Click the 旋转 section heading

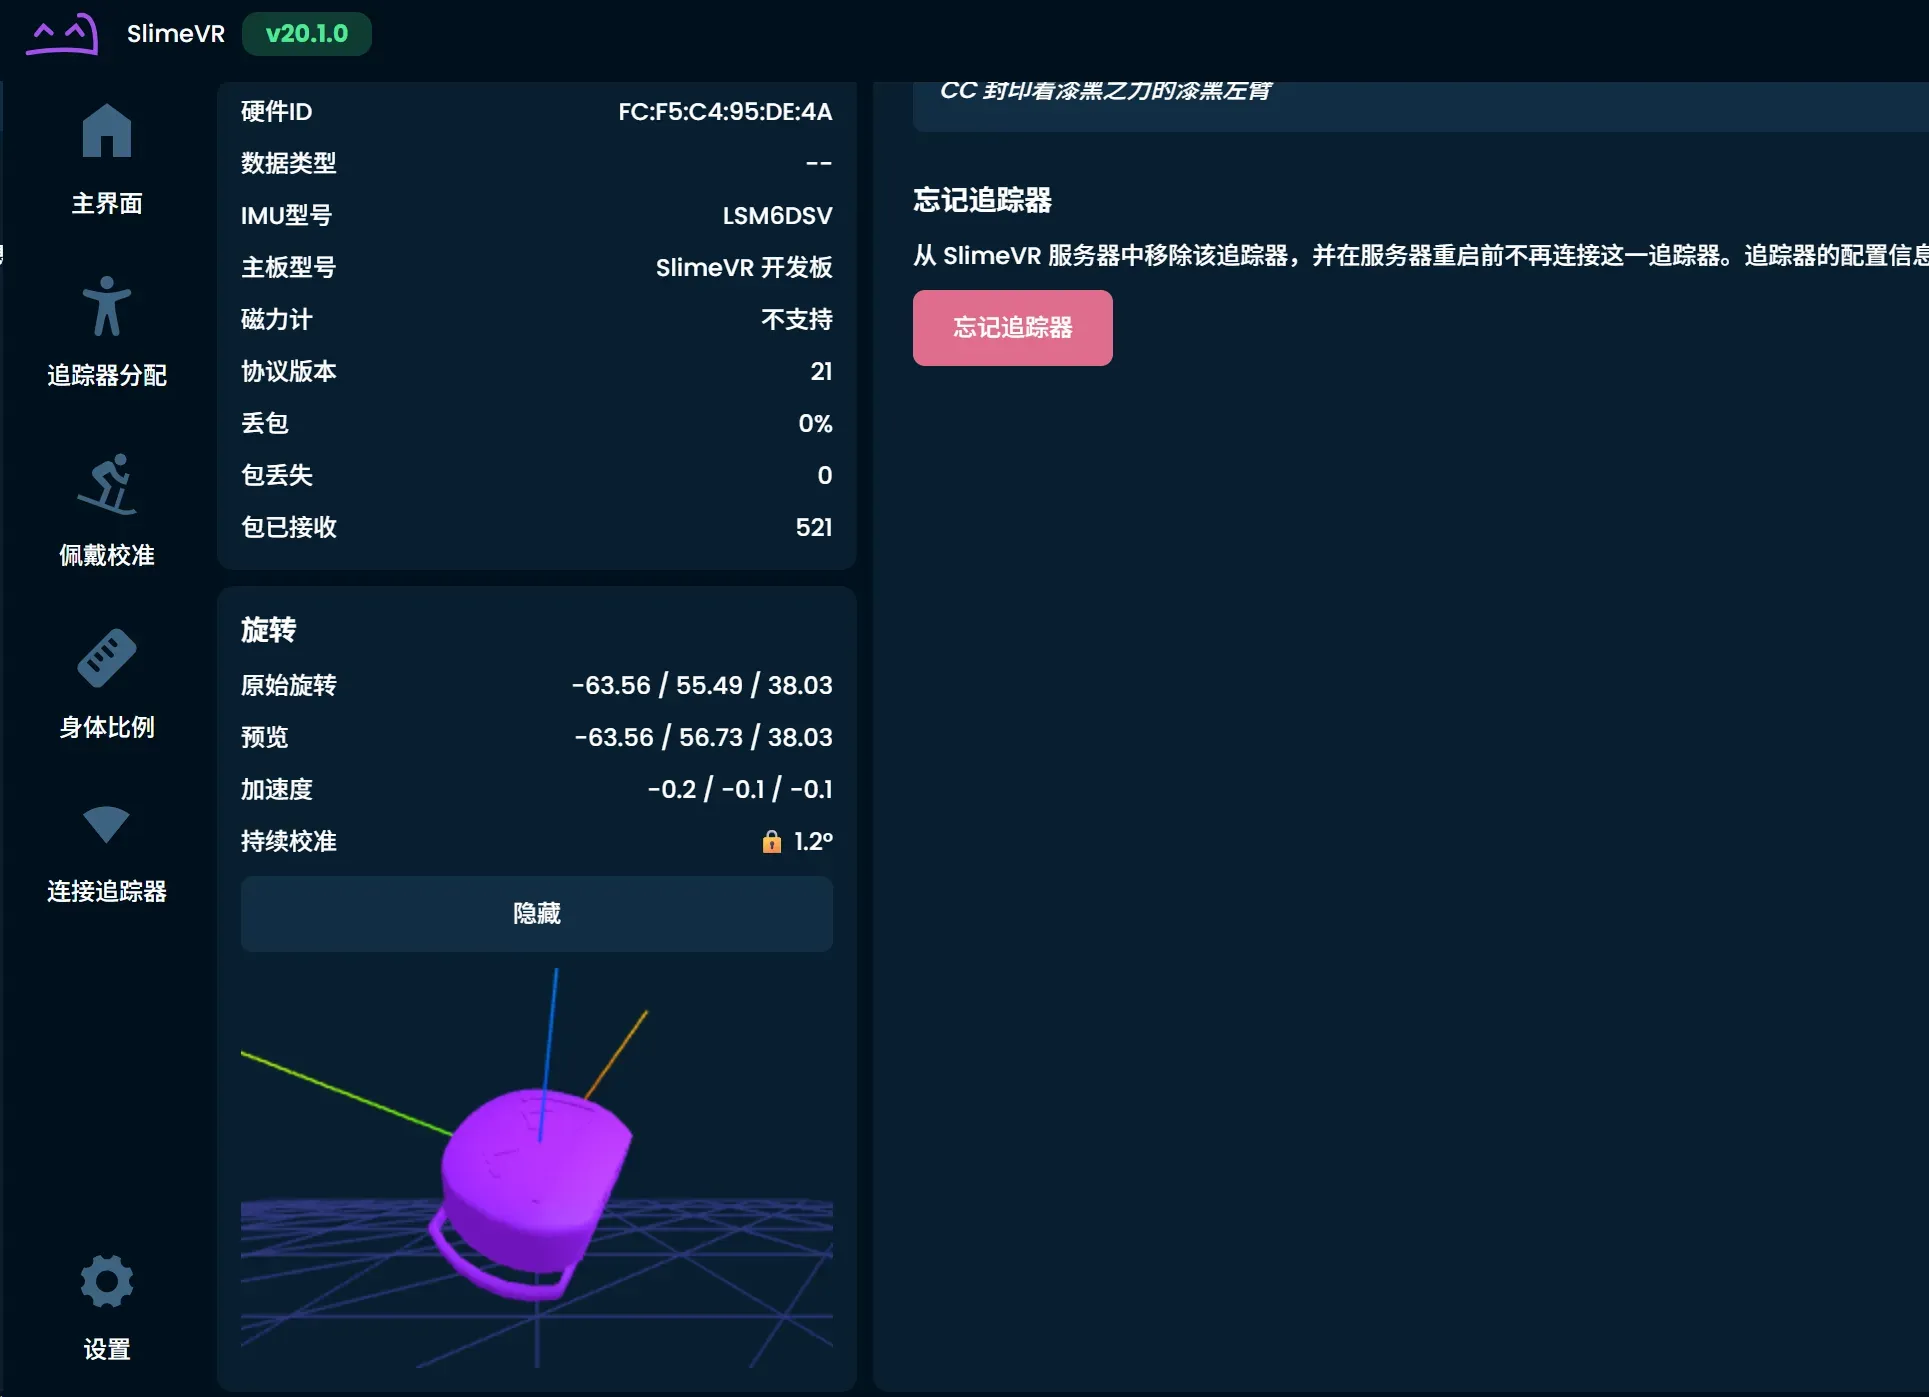coord(268,630)
